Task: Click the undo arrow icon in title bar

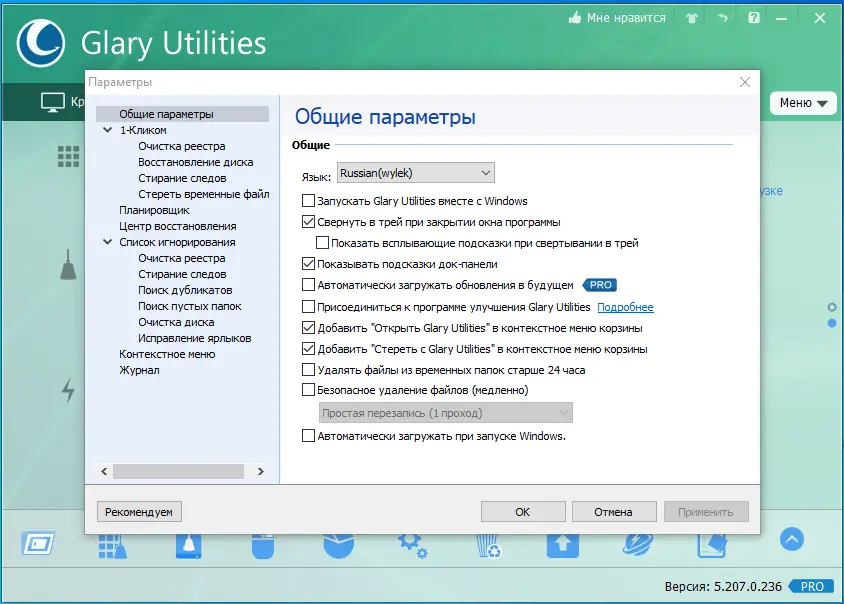Action: tap(722, 18)
